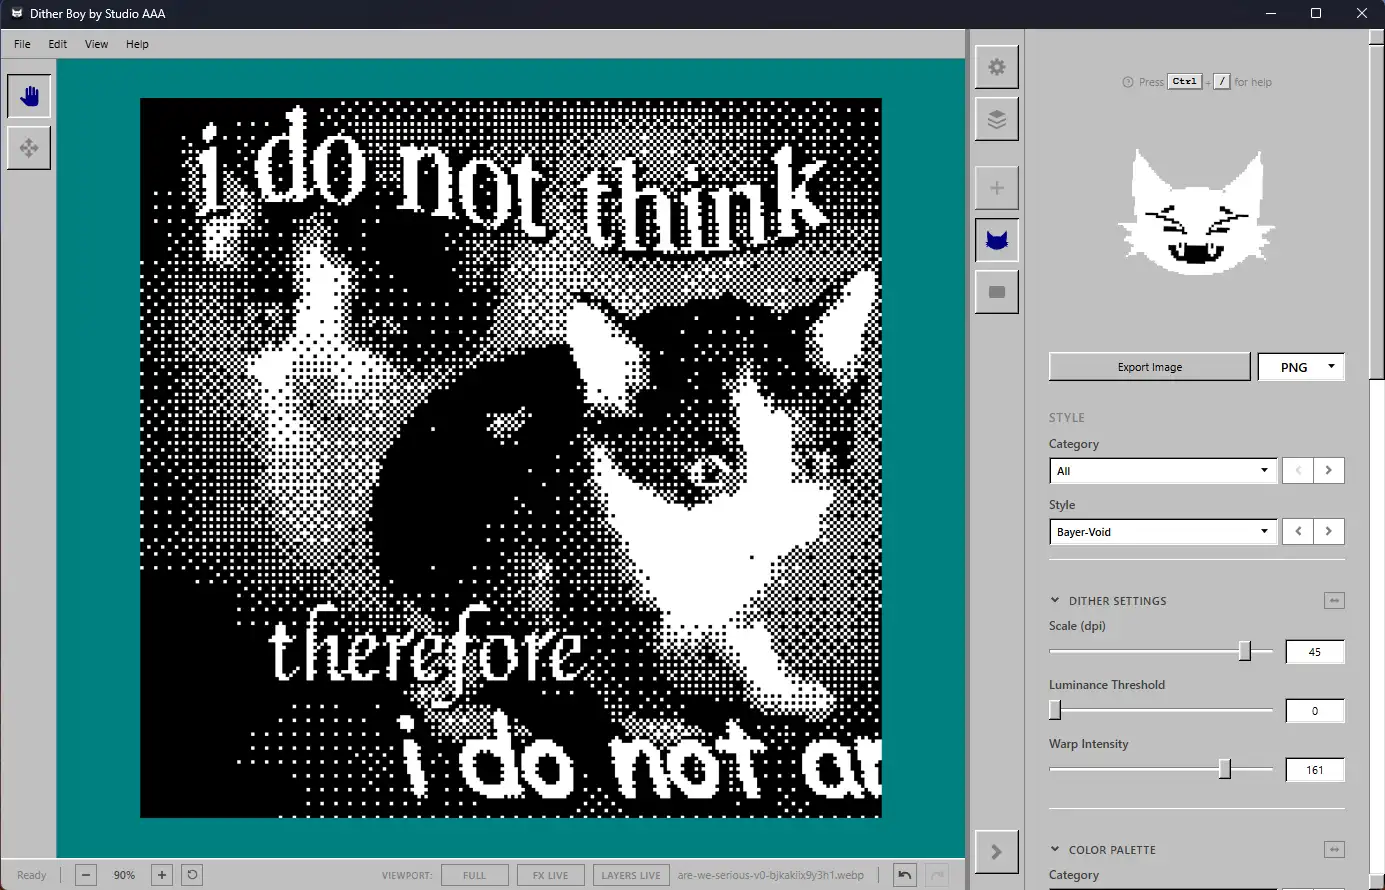Click the redo arrow in status bar
The width and height of the screenshot is (1385, 890).
pyautogui.click(x=937, y=875)
